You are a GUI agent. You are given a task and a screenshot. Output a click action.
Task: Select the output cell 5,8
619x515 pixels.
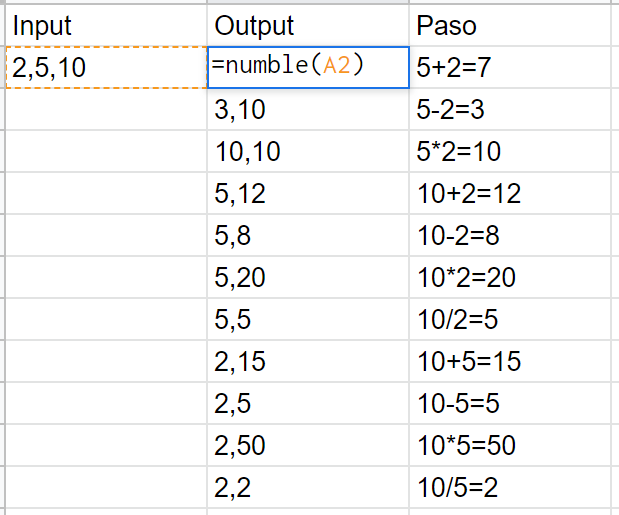(308, 235)
